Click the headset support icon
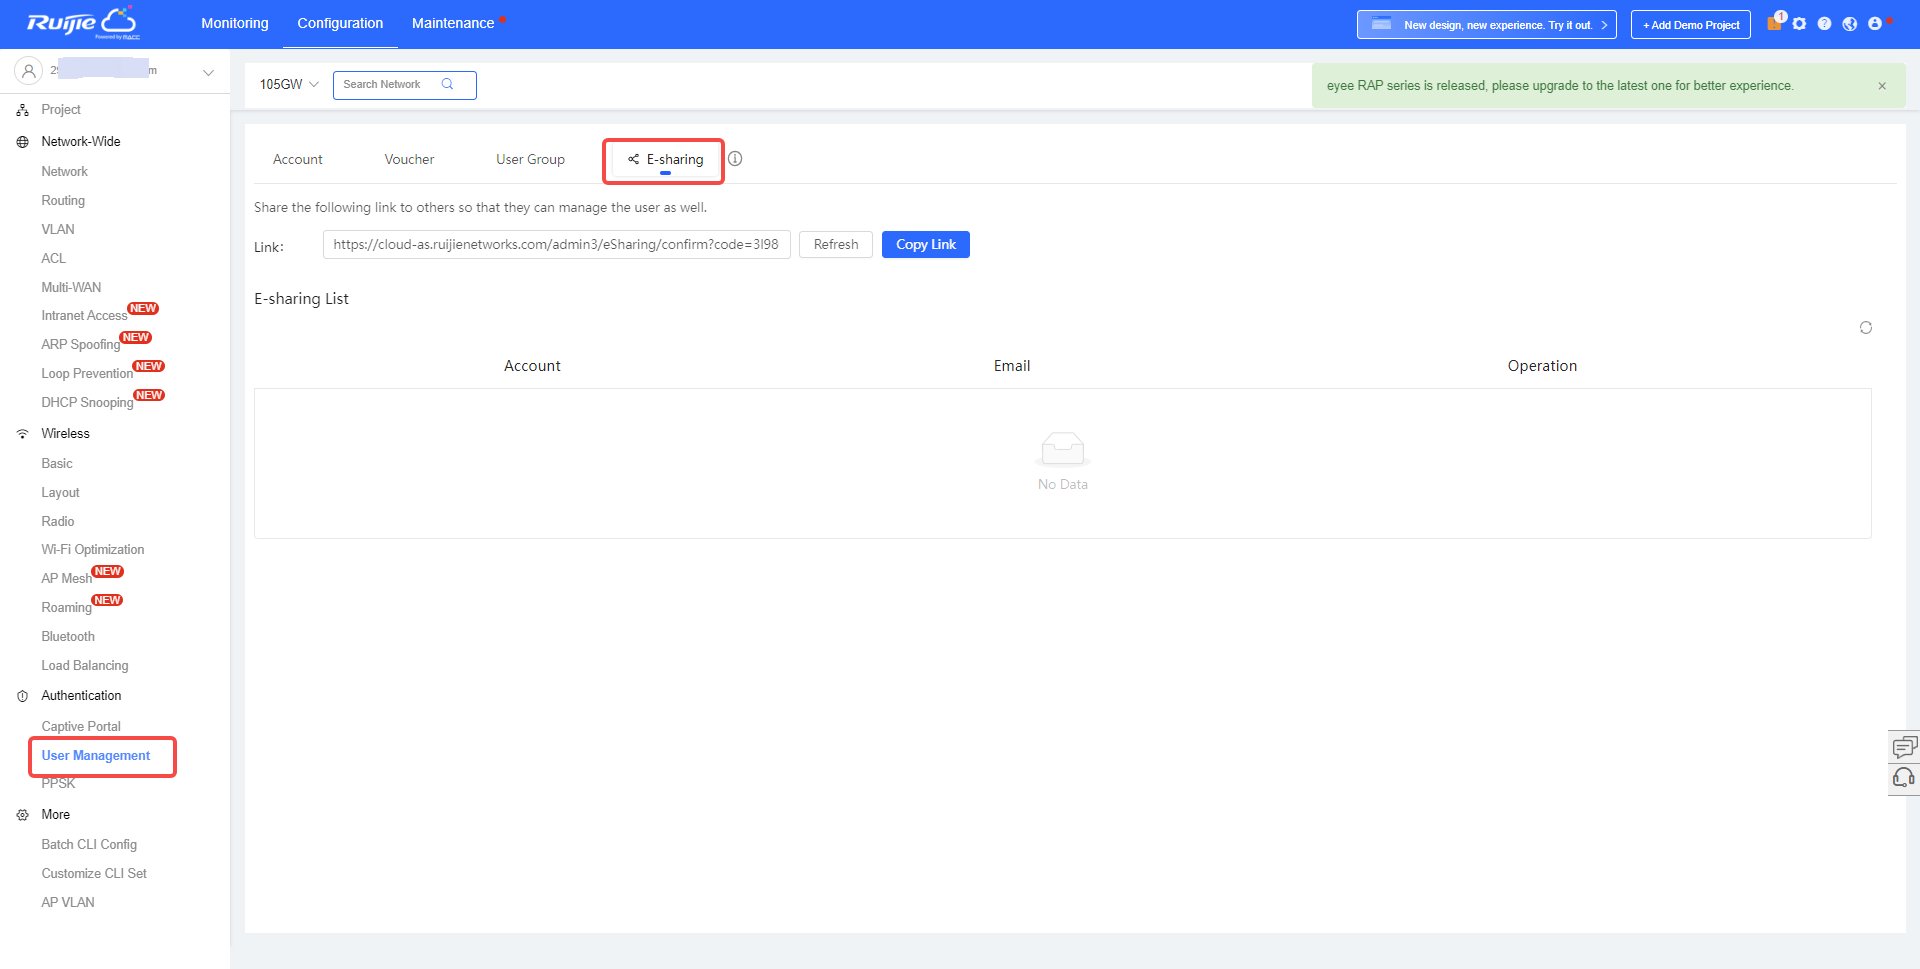 coord(1903,778)
